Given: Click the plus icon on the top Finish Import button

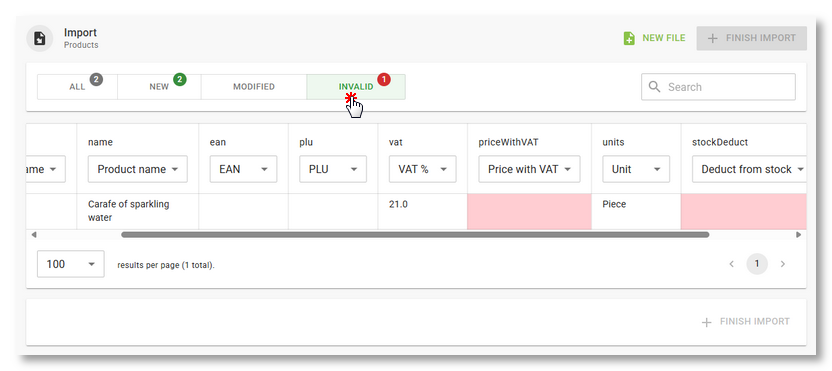Looking at the screenshot, I should click(x=713, y=38).
